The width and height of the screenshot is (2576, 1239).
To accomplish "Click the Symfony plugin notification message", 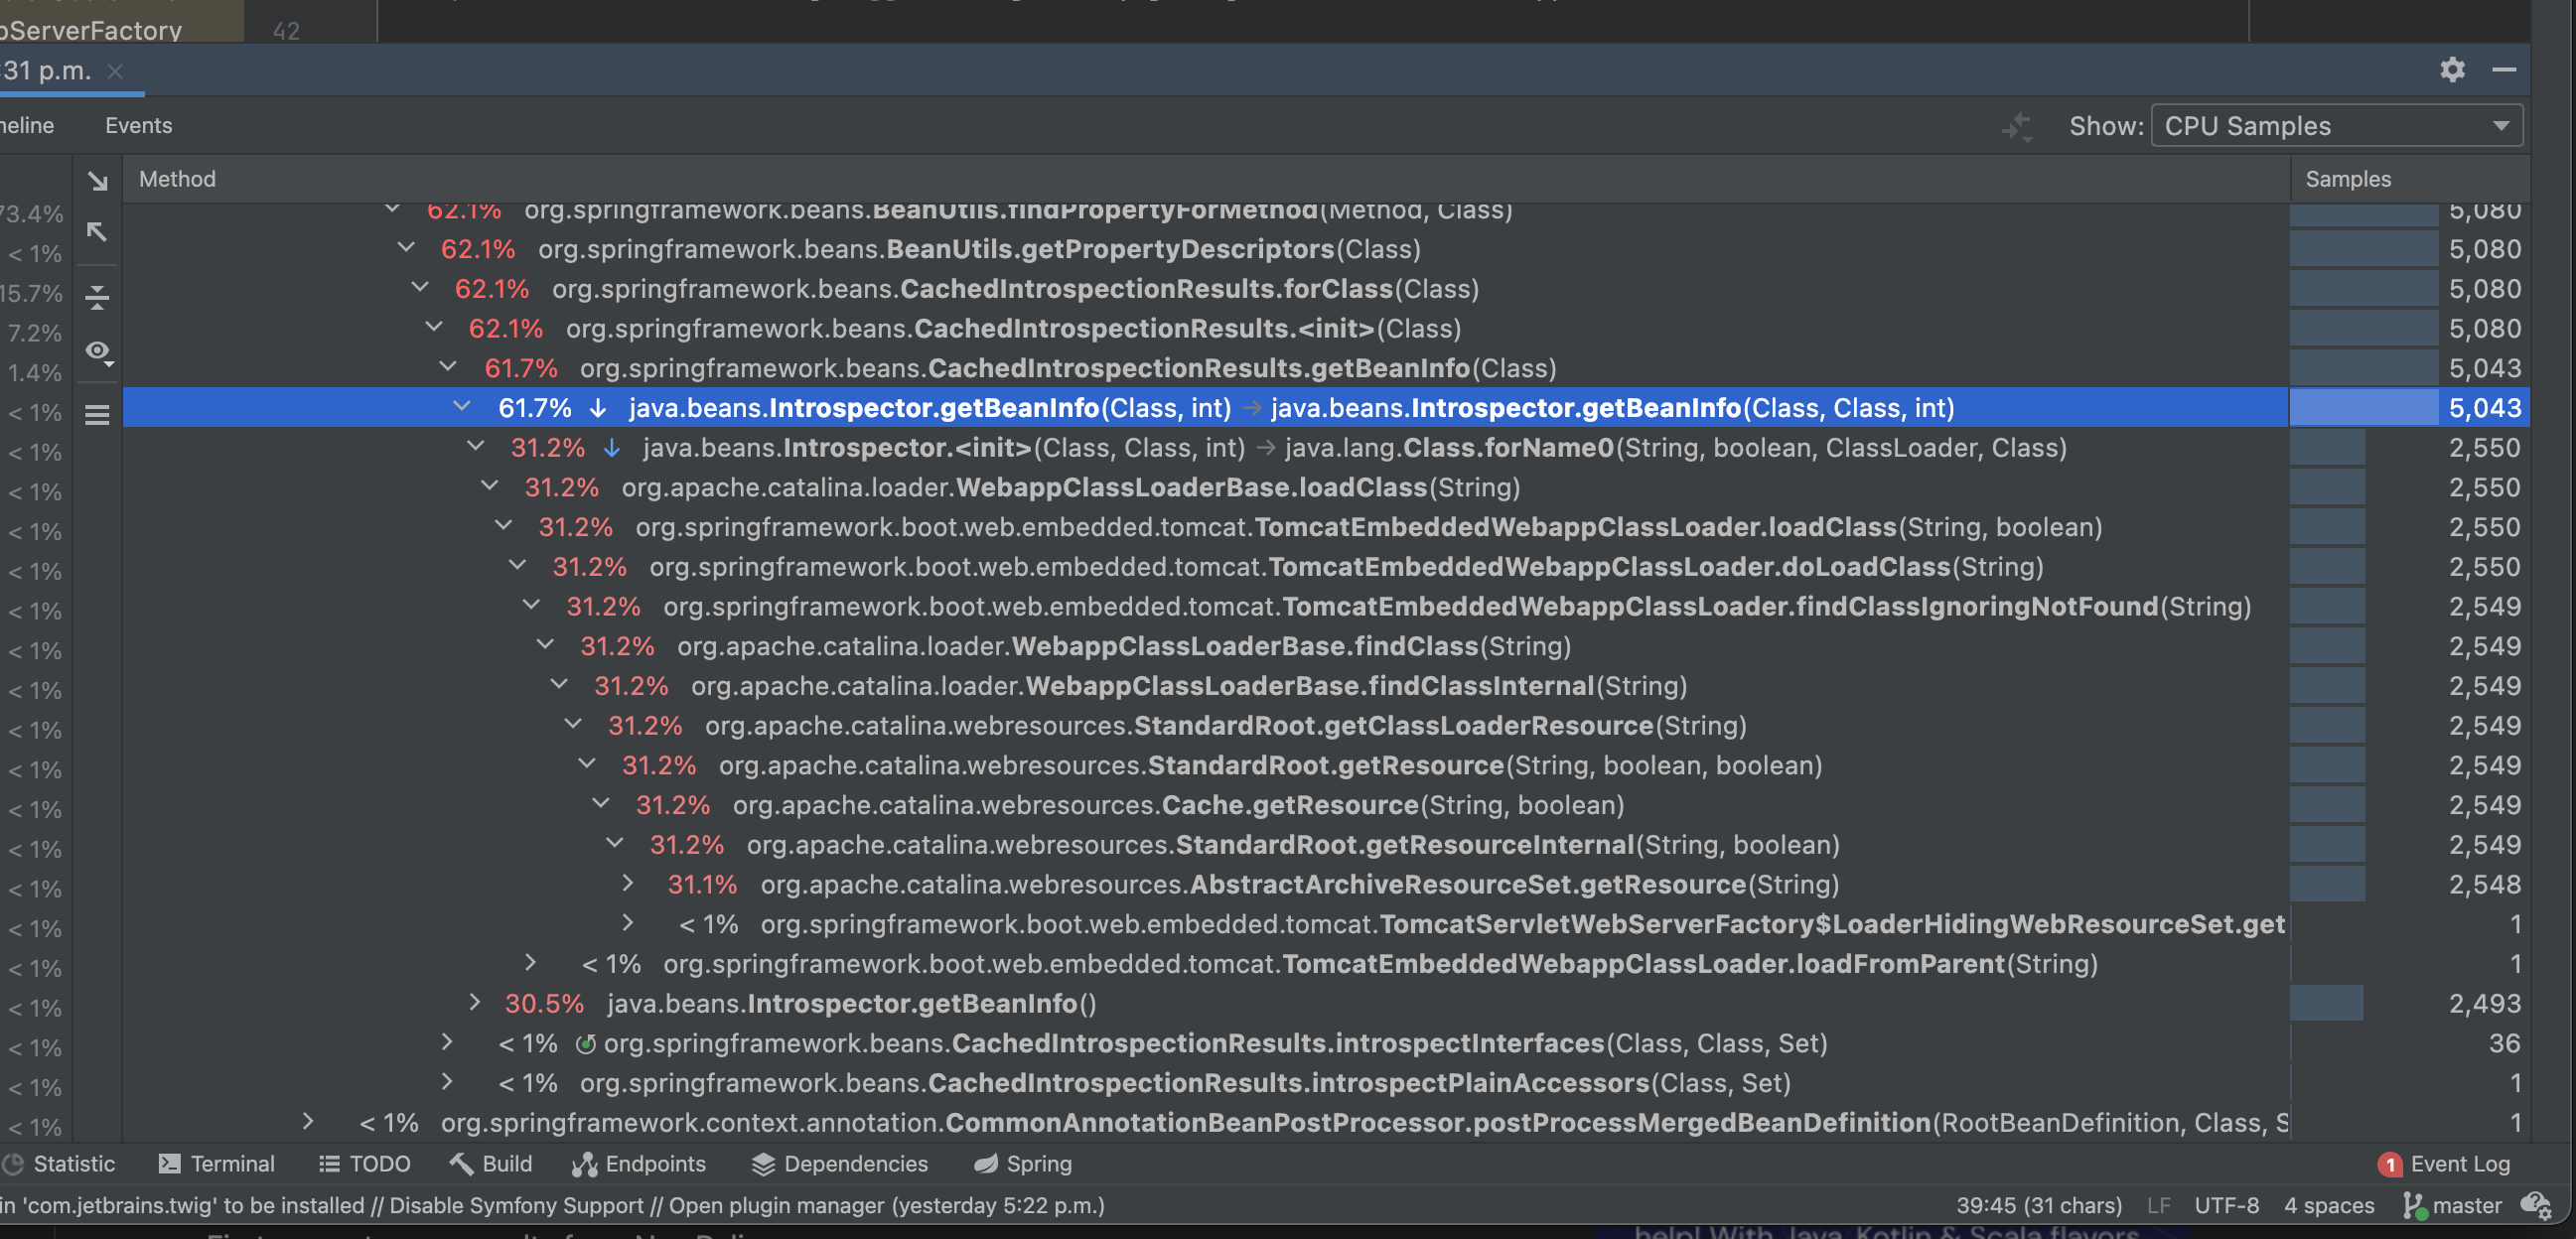I will coord(552,1206).
